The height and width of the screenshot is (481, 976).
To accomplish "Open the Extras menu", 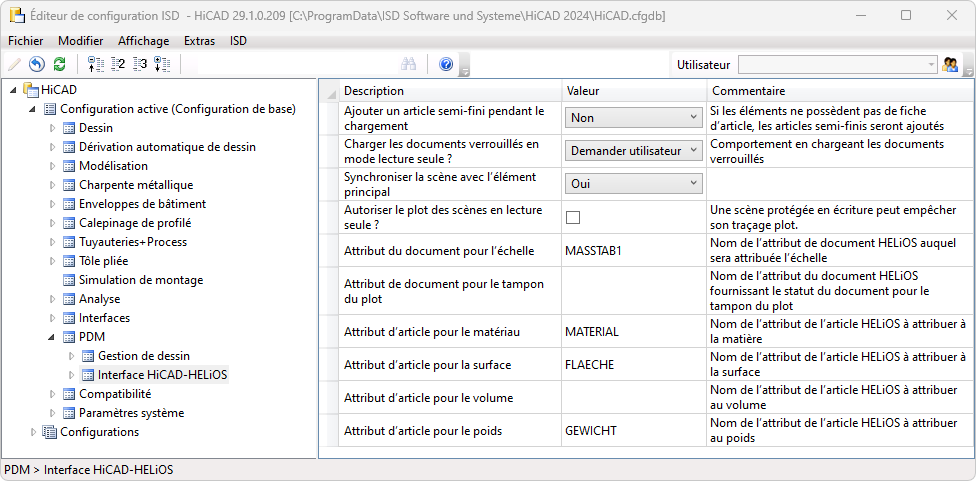I will [199, 41].
